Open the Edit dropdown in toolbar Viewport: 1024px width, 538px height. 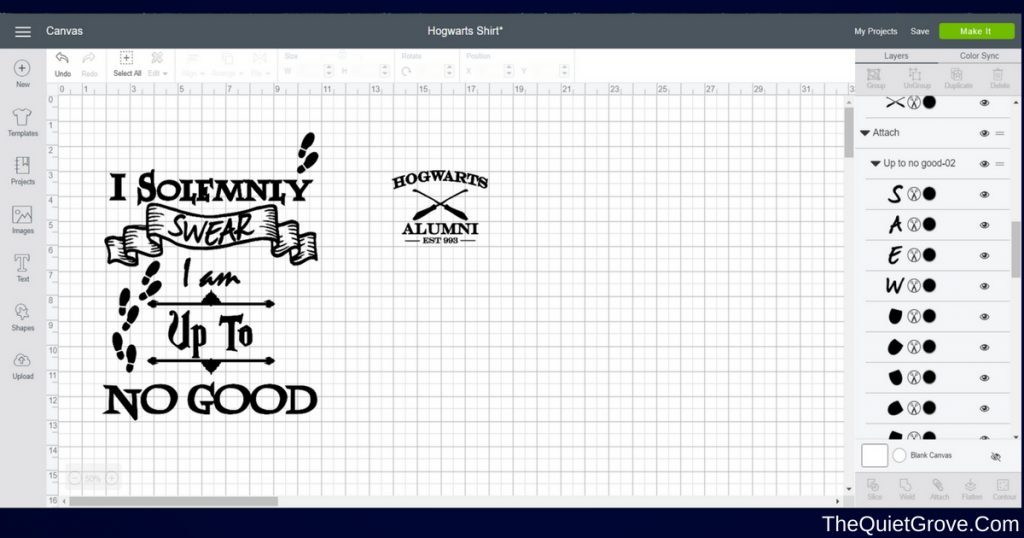pos(157,64)
